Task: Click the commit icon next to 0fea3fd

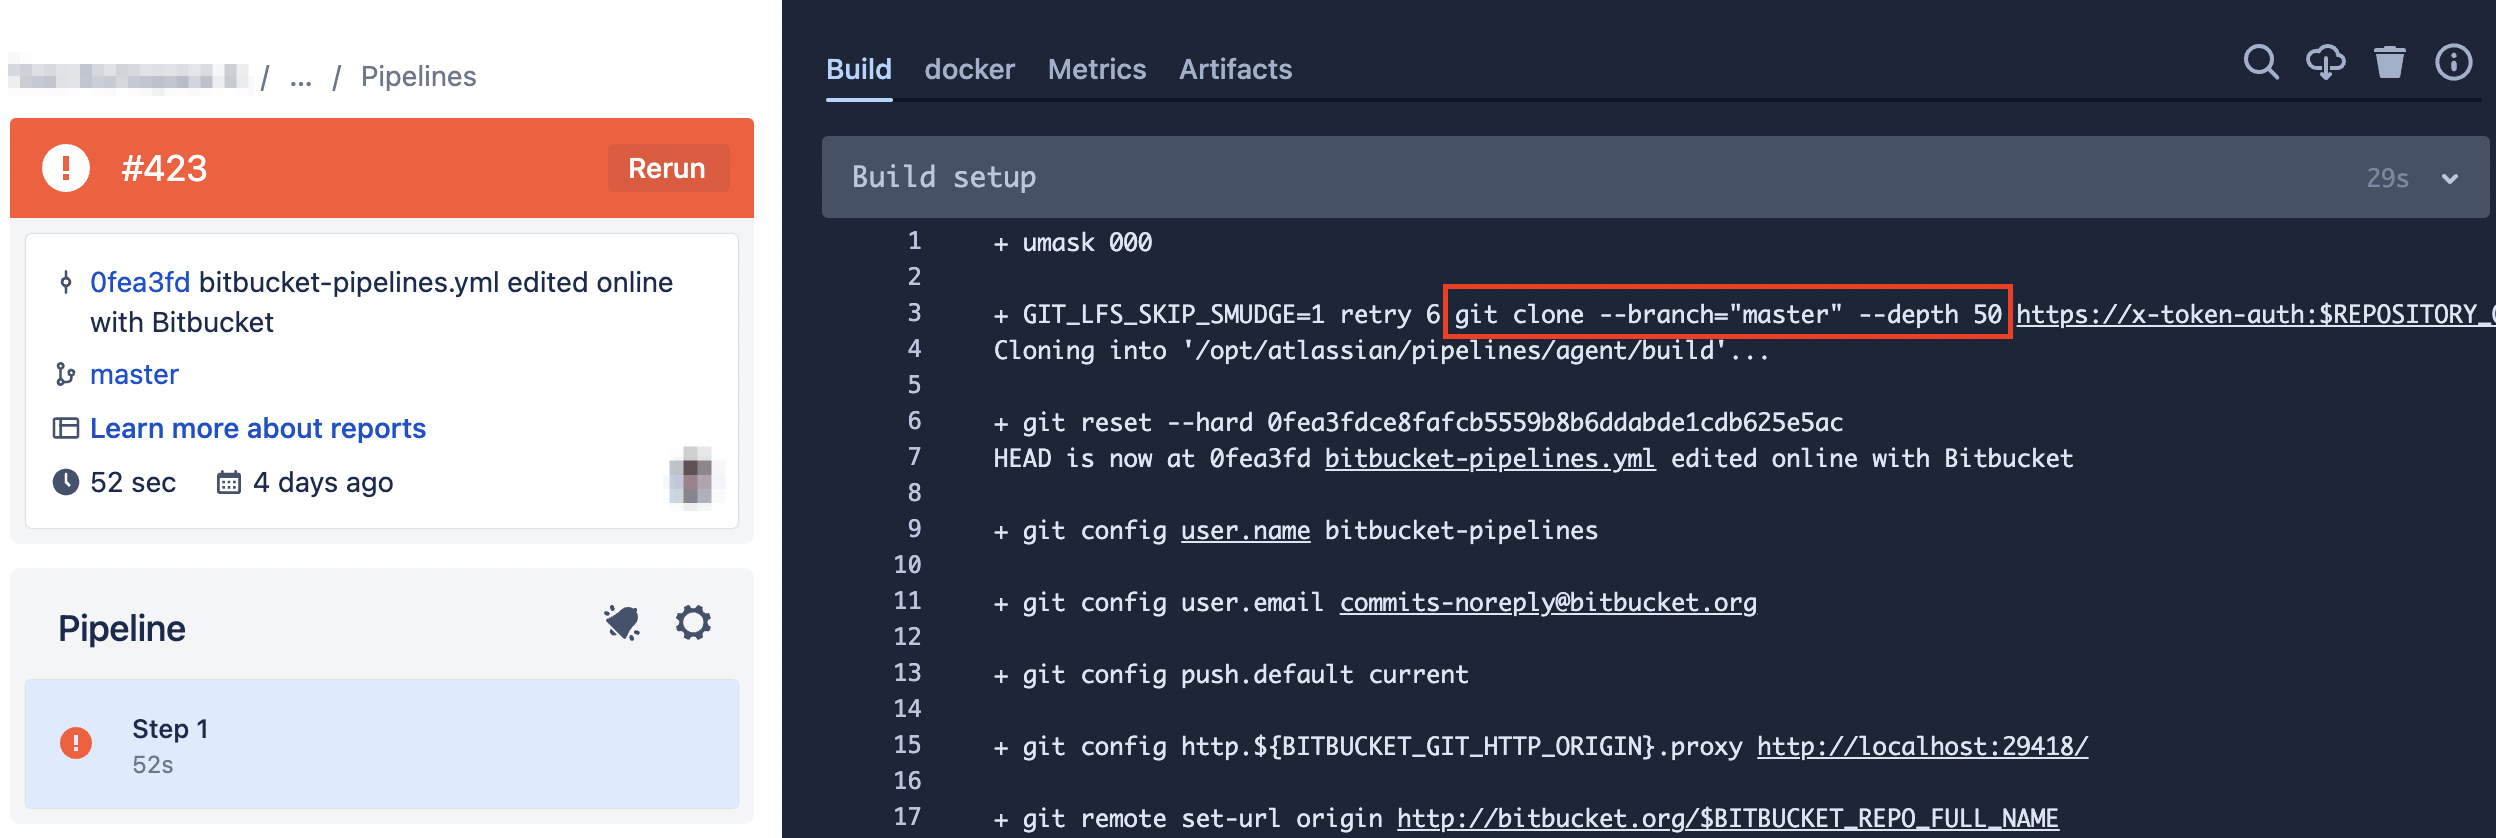Action: pos(66,283)
